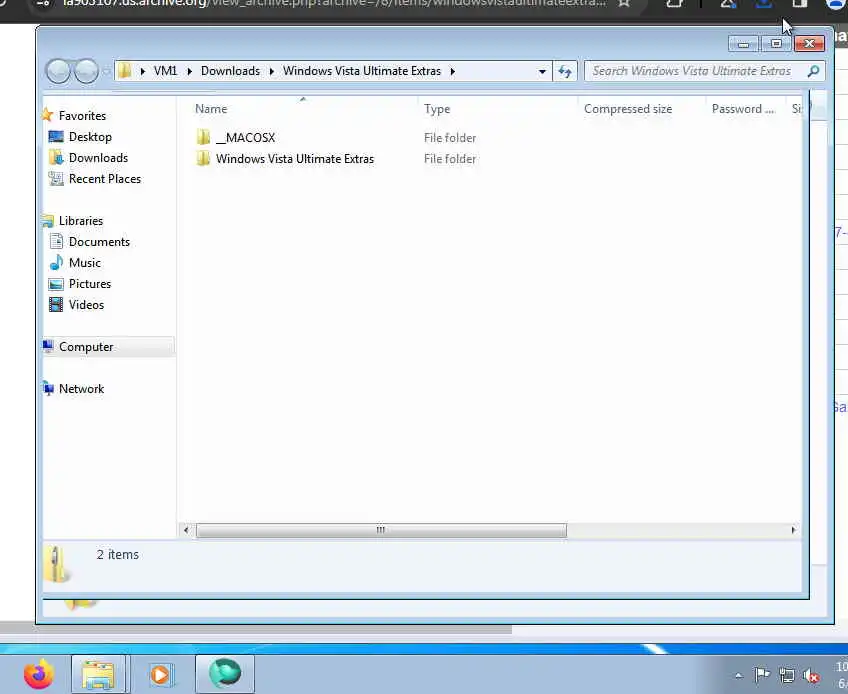Open Videos library in navigation pane
The height and width of the screenshot is (694, 848).
87,305
